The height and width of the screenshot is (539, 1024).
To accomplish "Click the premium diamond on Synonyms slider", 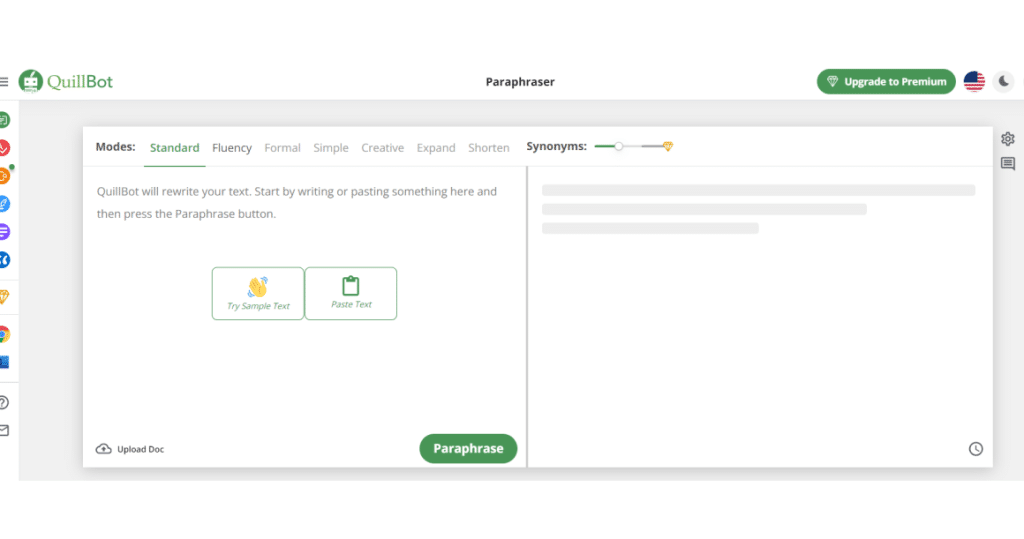I will point(667,146).
